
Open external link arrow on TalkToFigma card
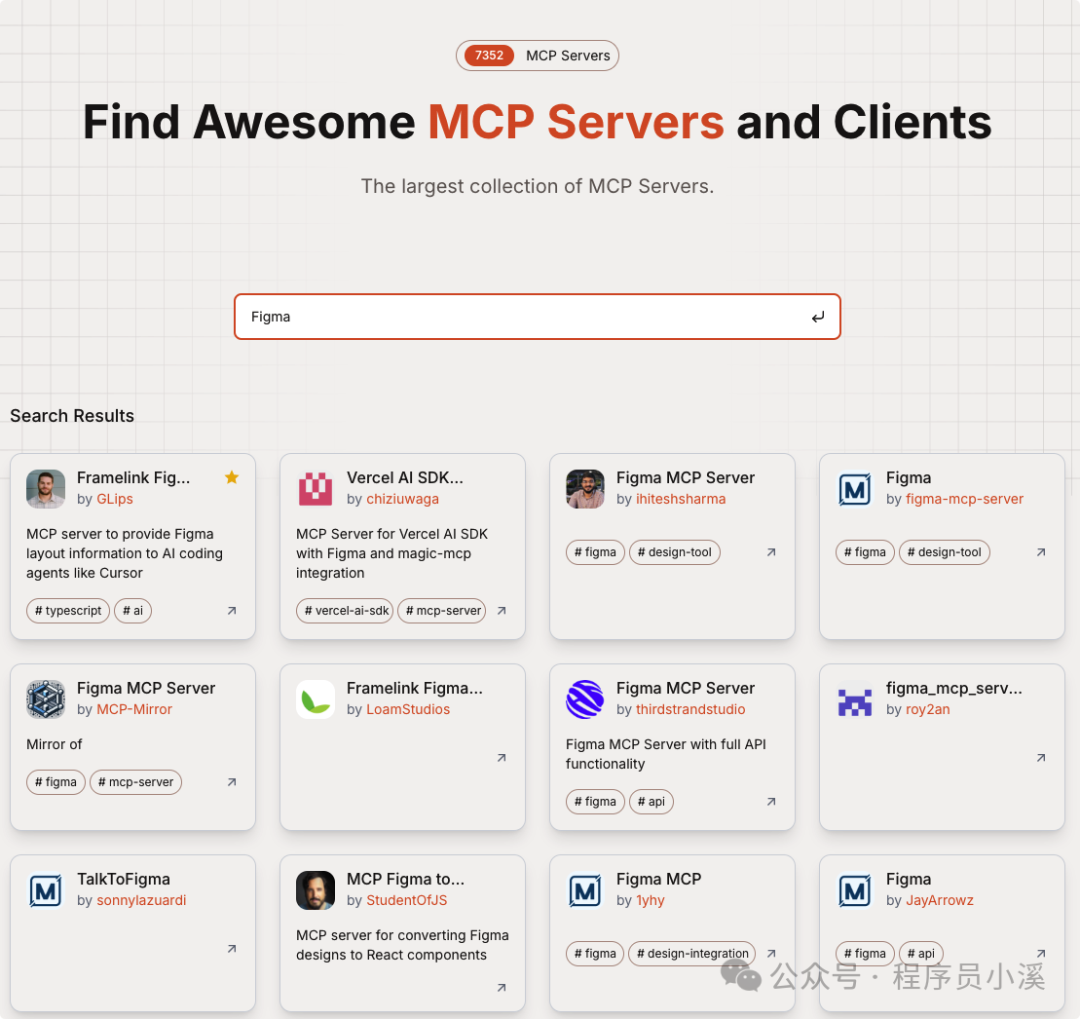pos(232,949)
